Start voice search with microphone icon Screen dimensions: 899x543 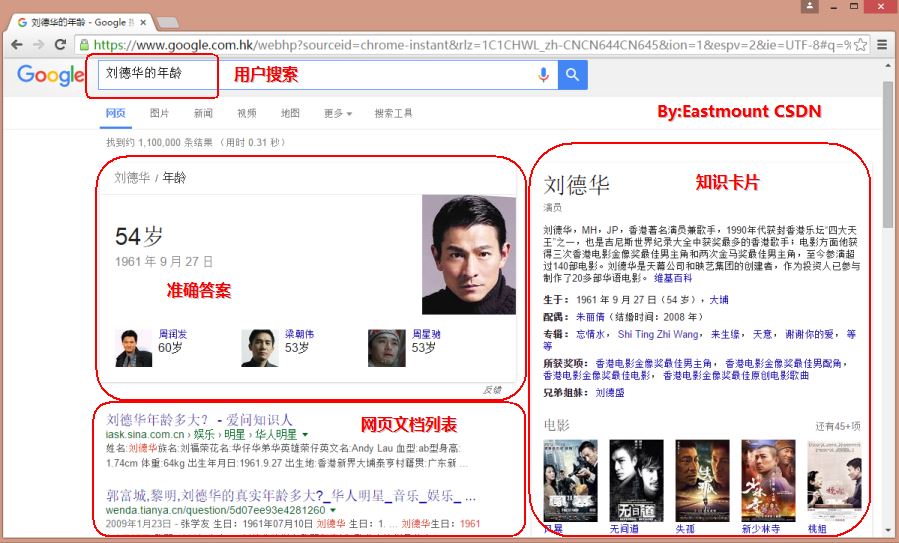coord(543,75)
